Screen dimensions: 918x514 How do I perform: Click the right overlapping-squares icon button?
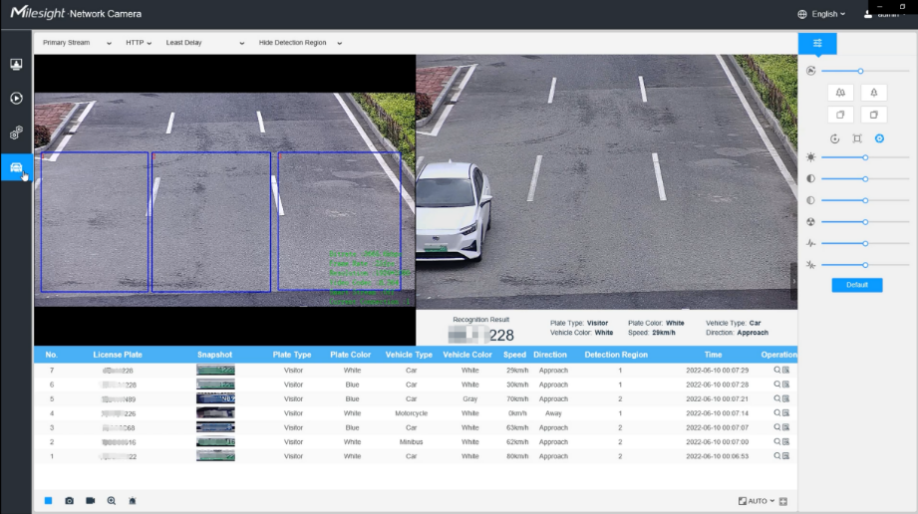point(874,115)
